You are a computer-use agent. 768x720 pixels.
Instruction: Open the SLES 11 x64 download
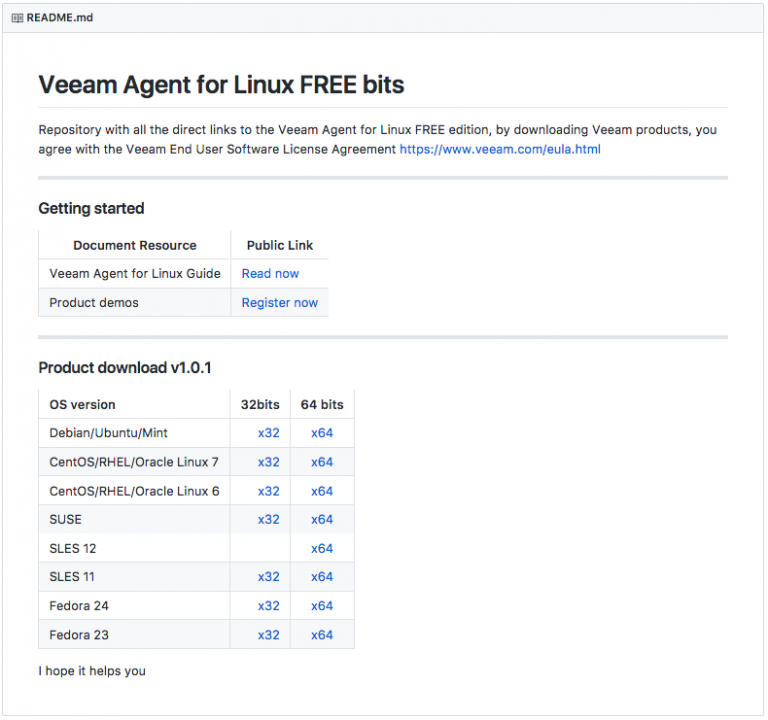point(322,576)
